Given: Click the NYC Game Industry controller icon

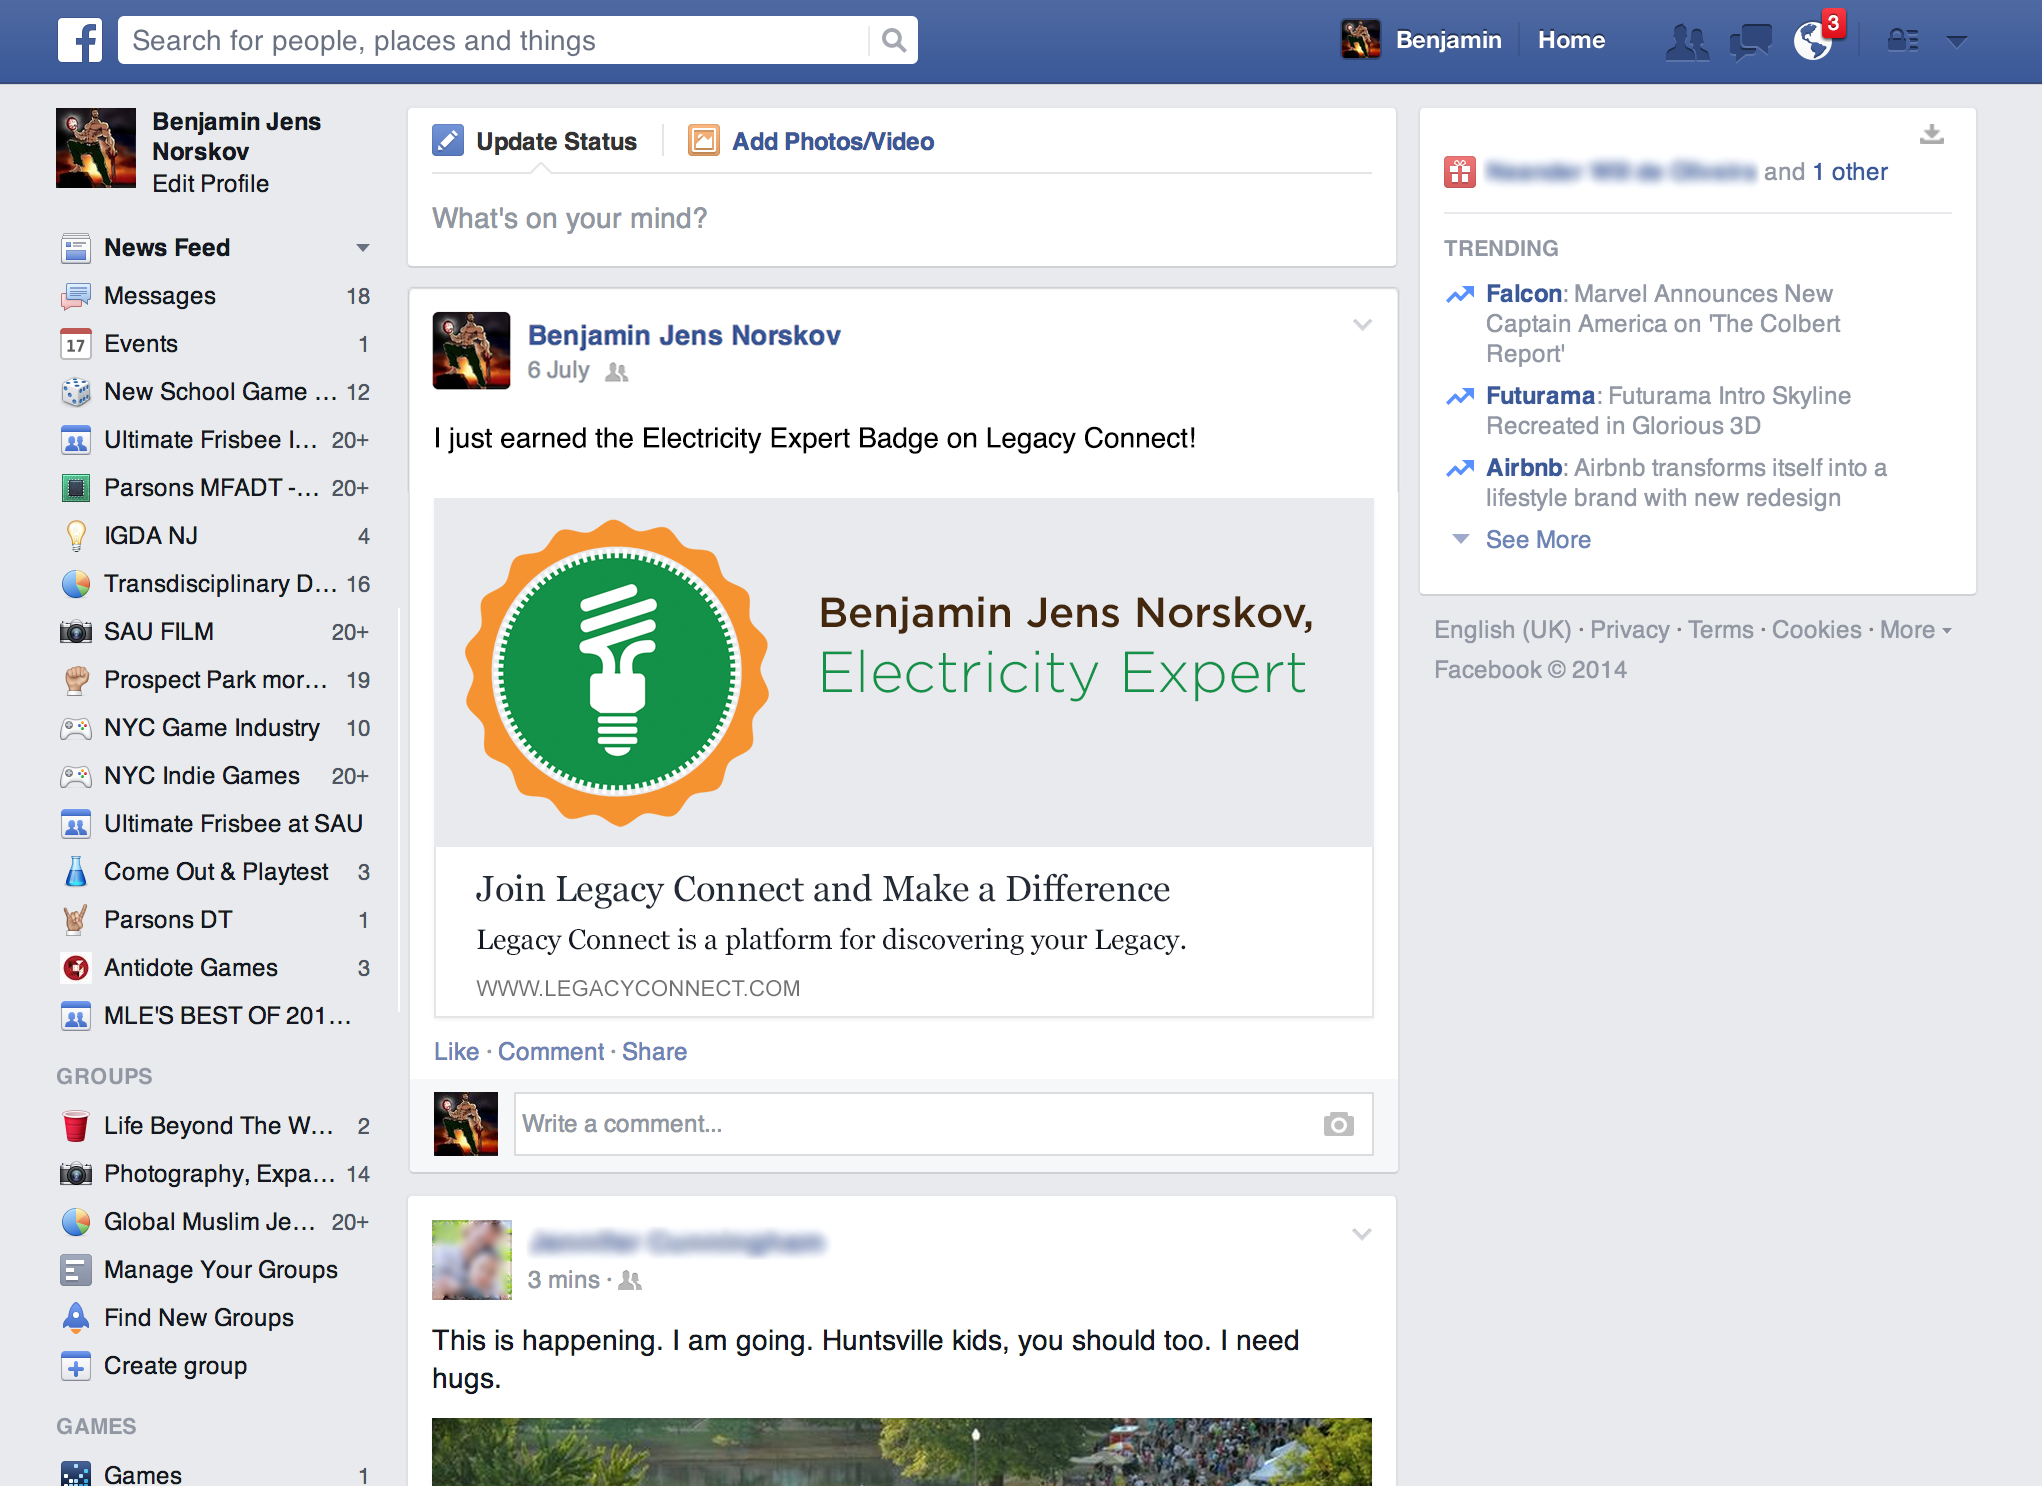Looking at the screenshot, I should (x=76, y=728).
